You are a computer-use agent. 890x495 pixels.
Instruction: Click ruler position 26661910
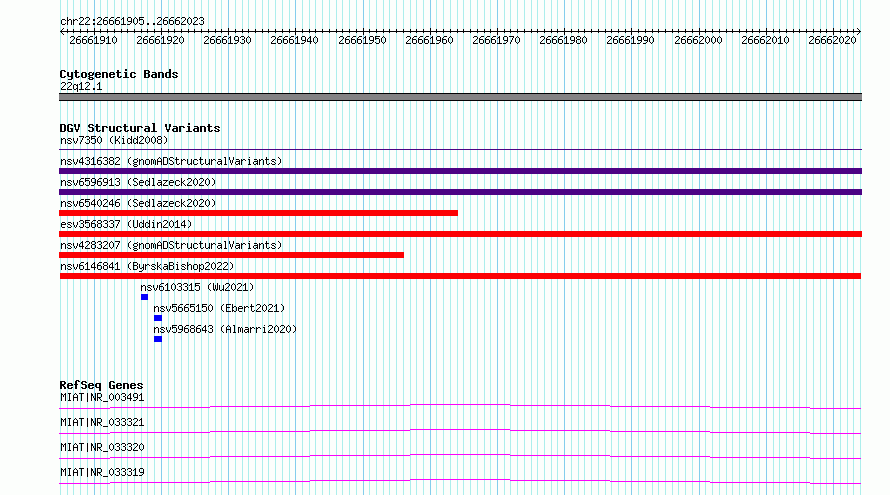tap(93, 40)
